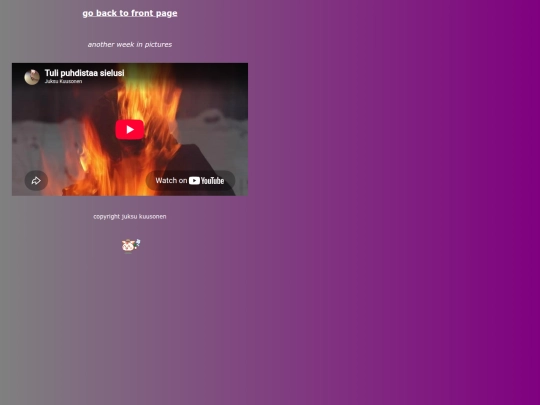The image size is (540, 405).
Task: Click the channel avatar in video header
Action: click(32, 77)
